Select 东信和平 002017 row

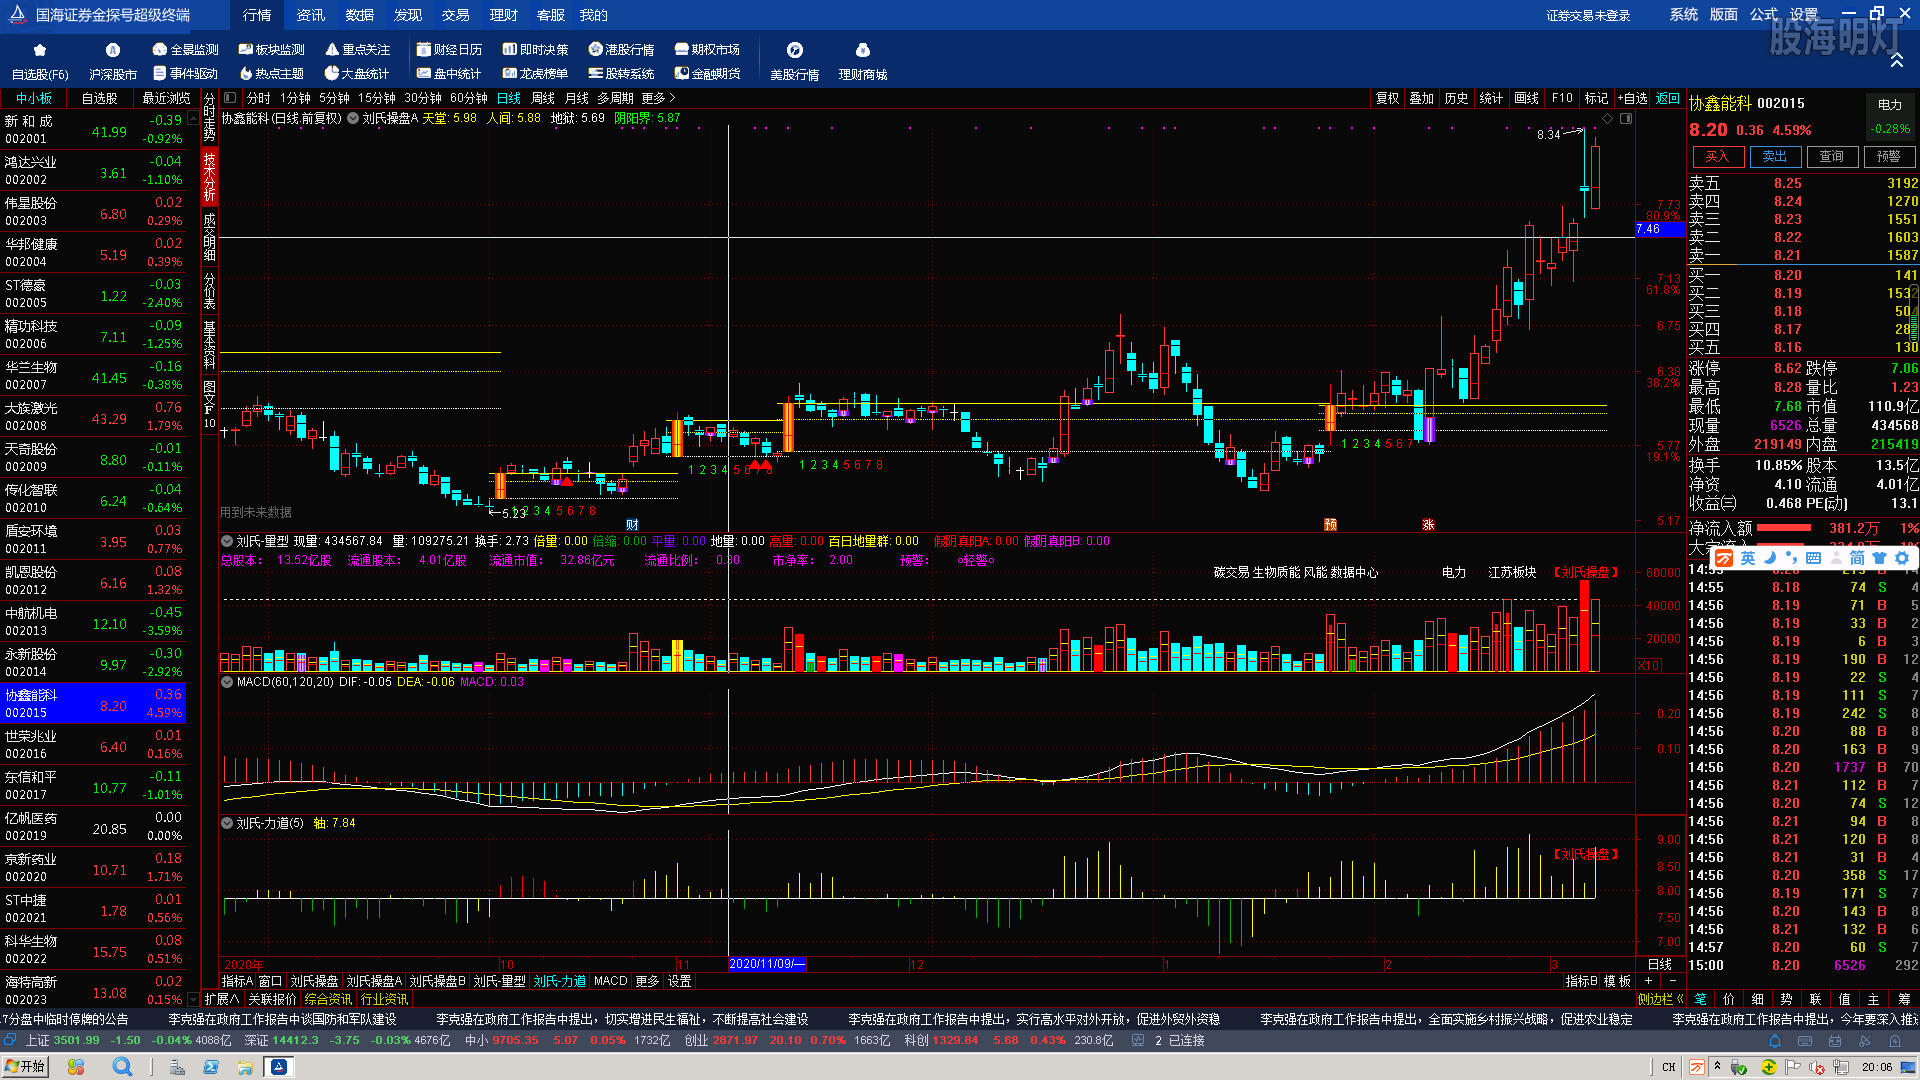coord(93,785)
